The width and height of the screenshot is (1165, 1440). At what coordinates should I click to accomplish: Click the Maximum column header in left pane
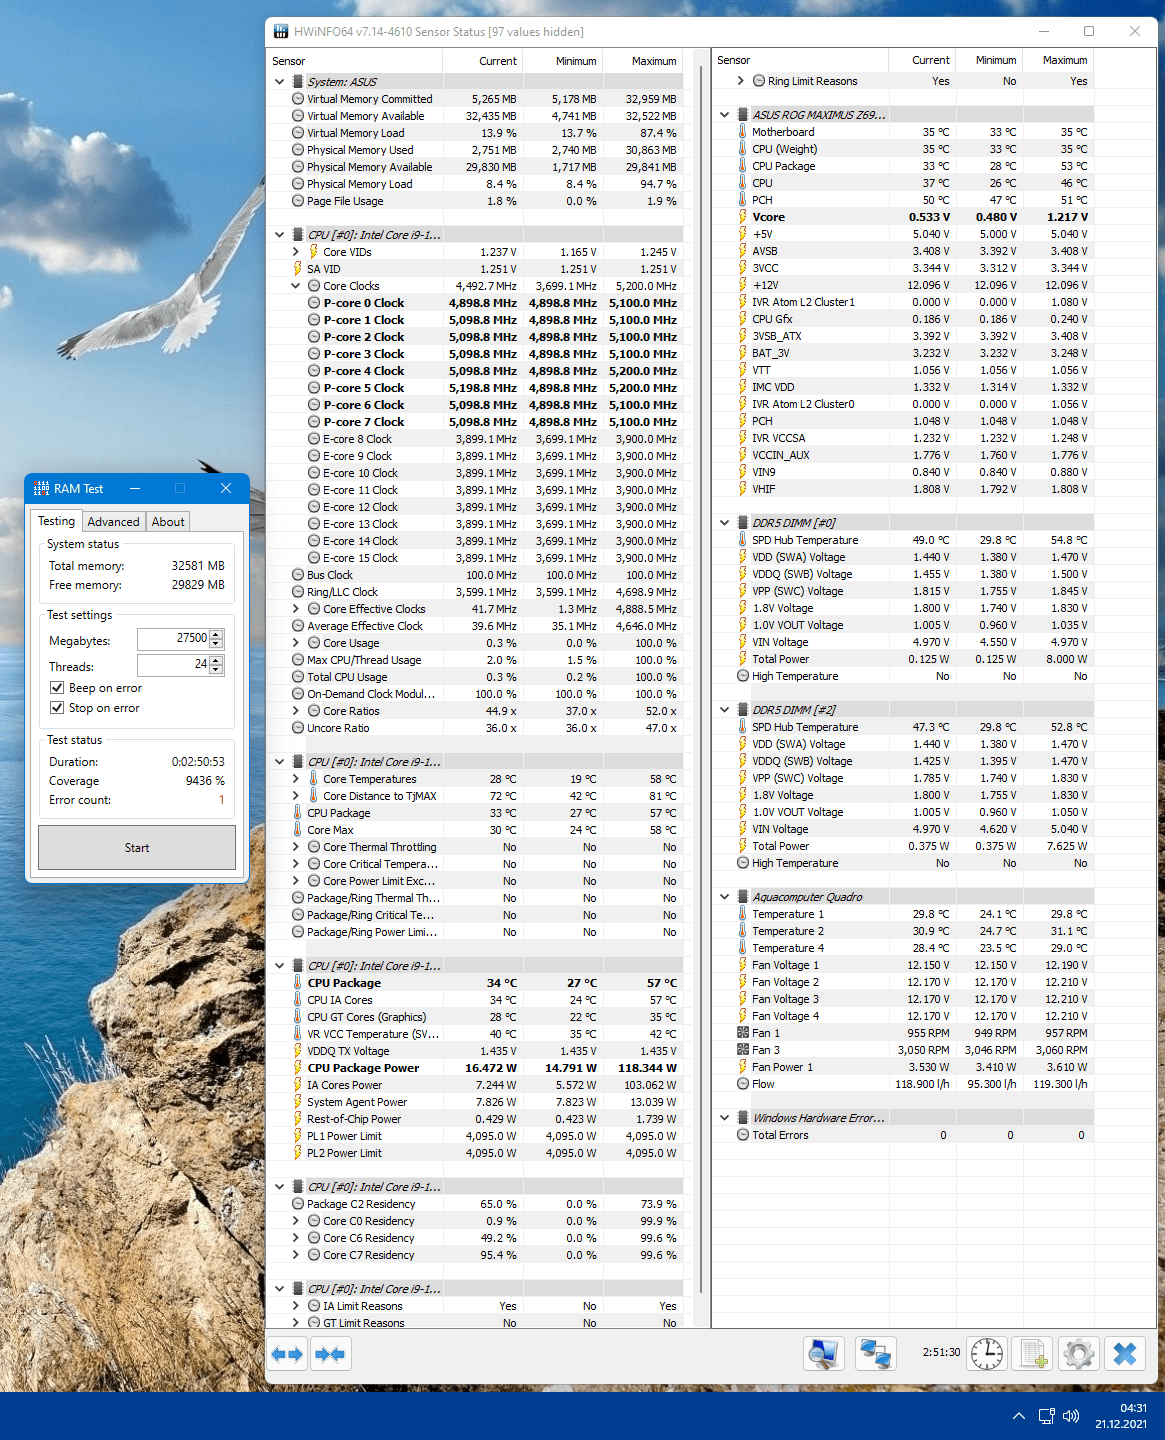(x=643, y=61)
